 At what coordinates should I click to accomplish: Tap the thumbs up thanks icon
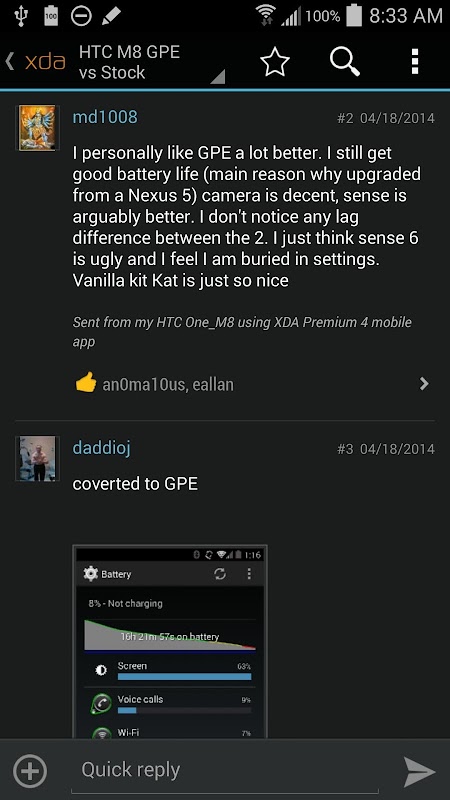click(x=85, y=382)
